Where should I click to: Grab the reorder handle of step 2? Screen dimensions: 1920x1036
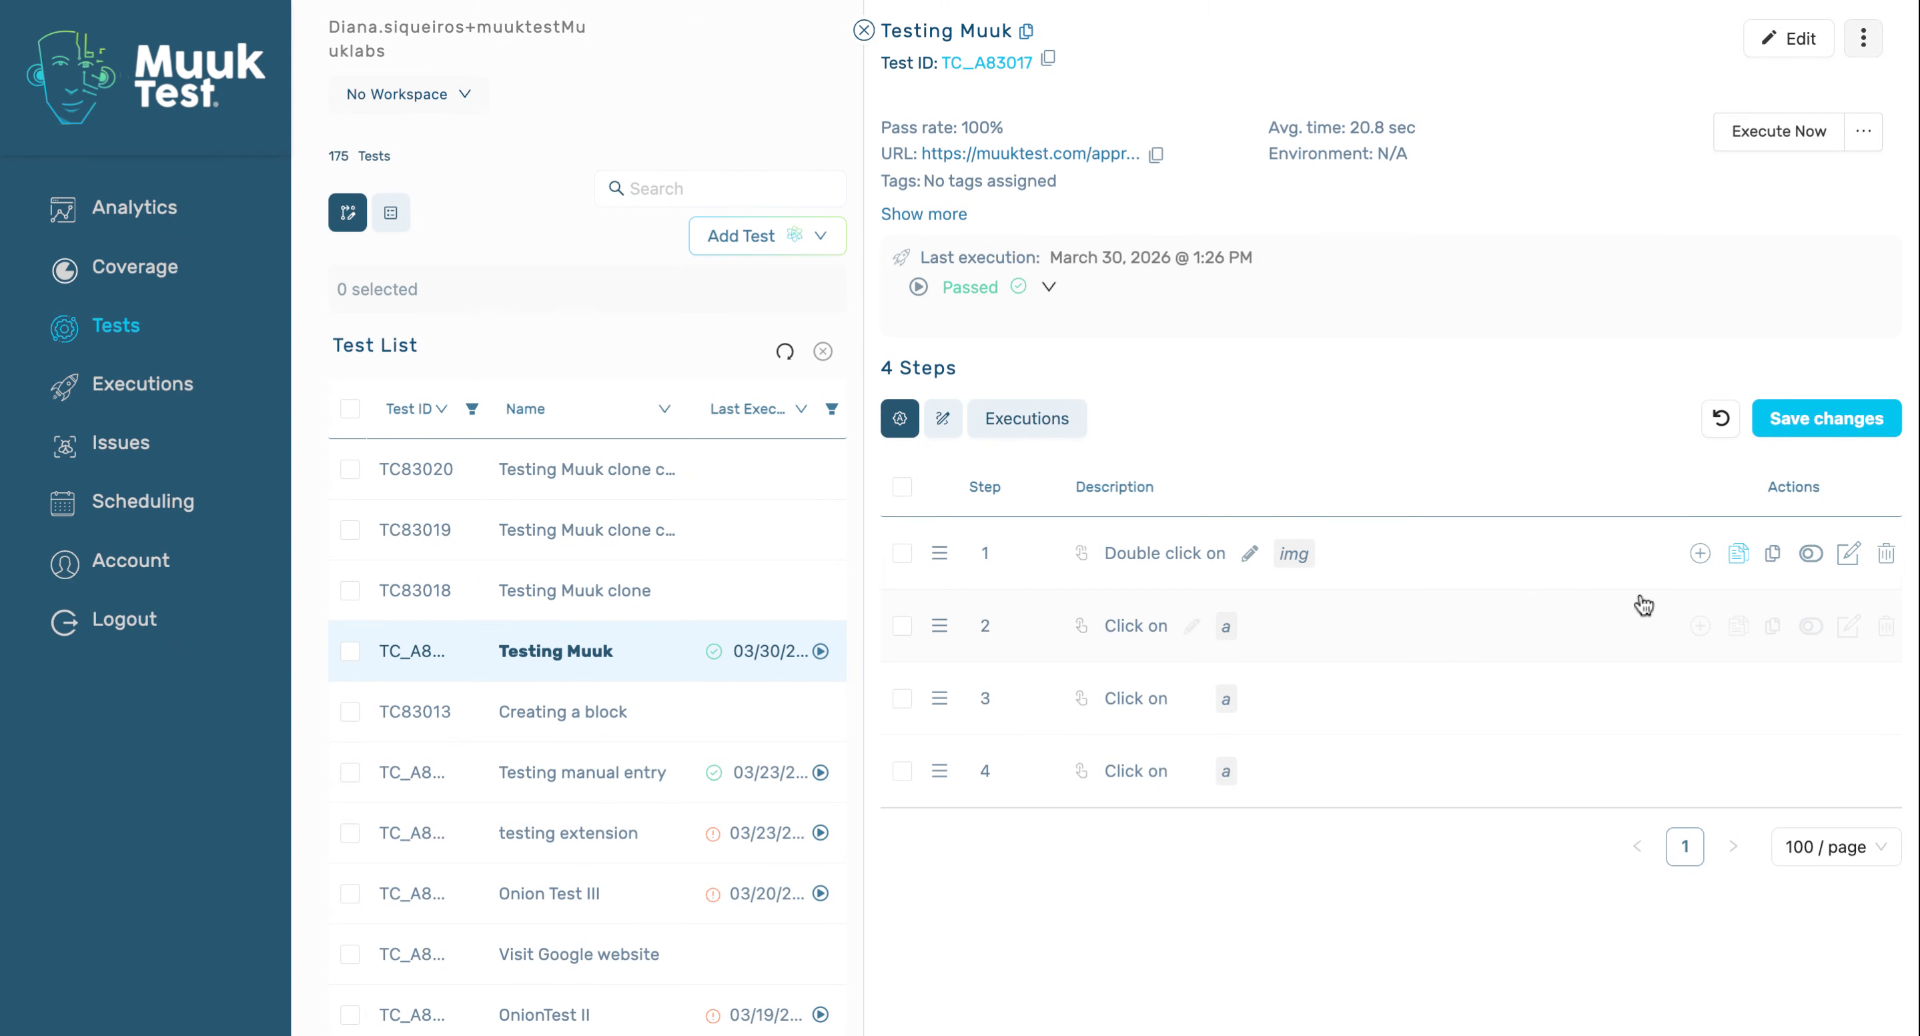pyautogui.click(x=939, y=626)
